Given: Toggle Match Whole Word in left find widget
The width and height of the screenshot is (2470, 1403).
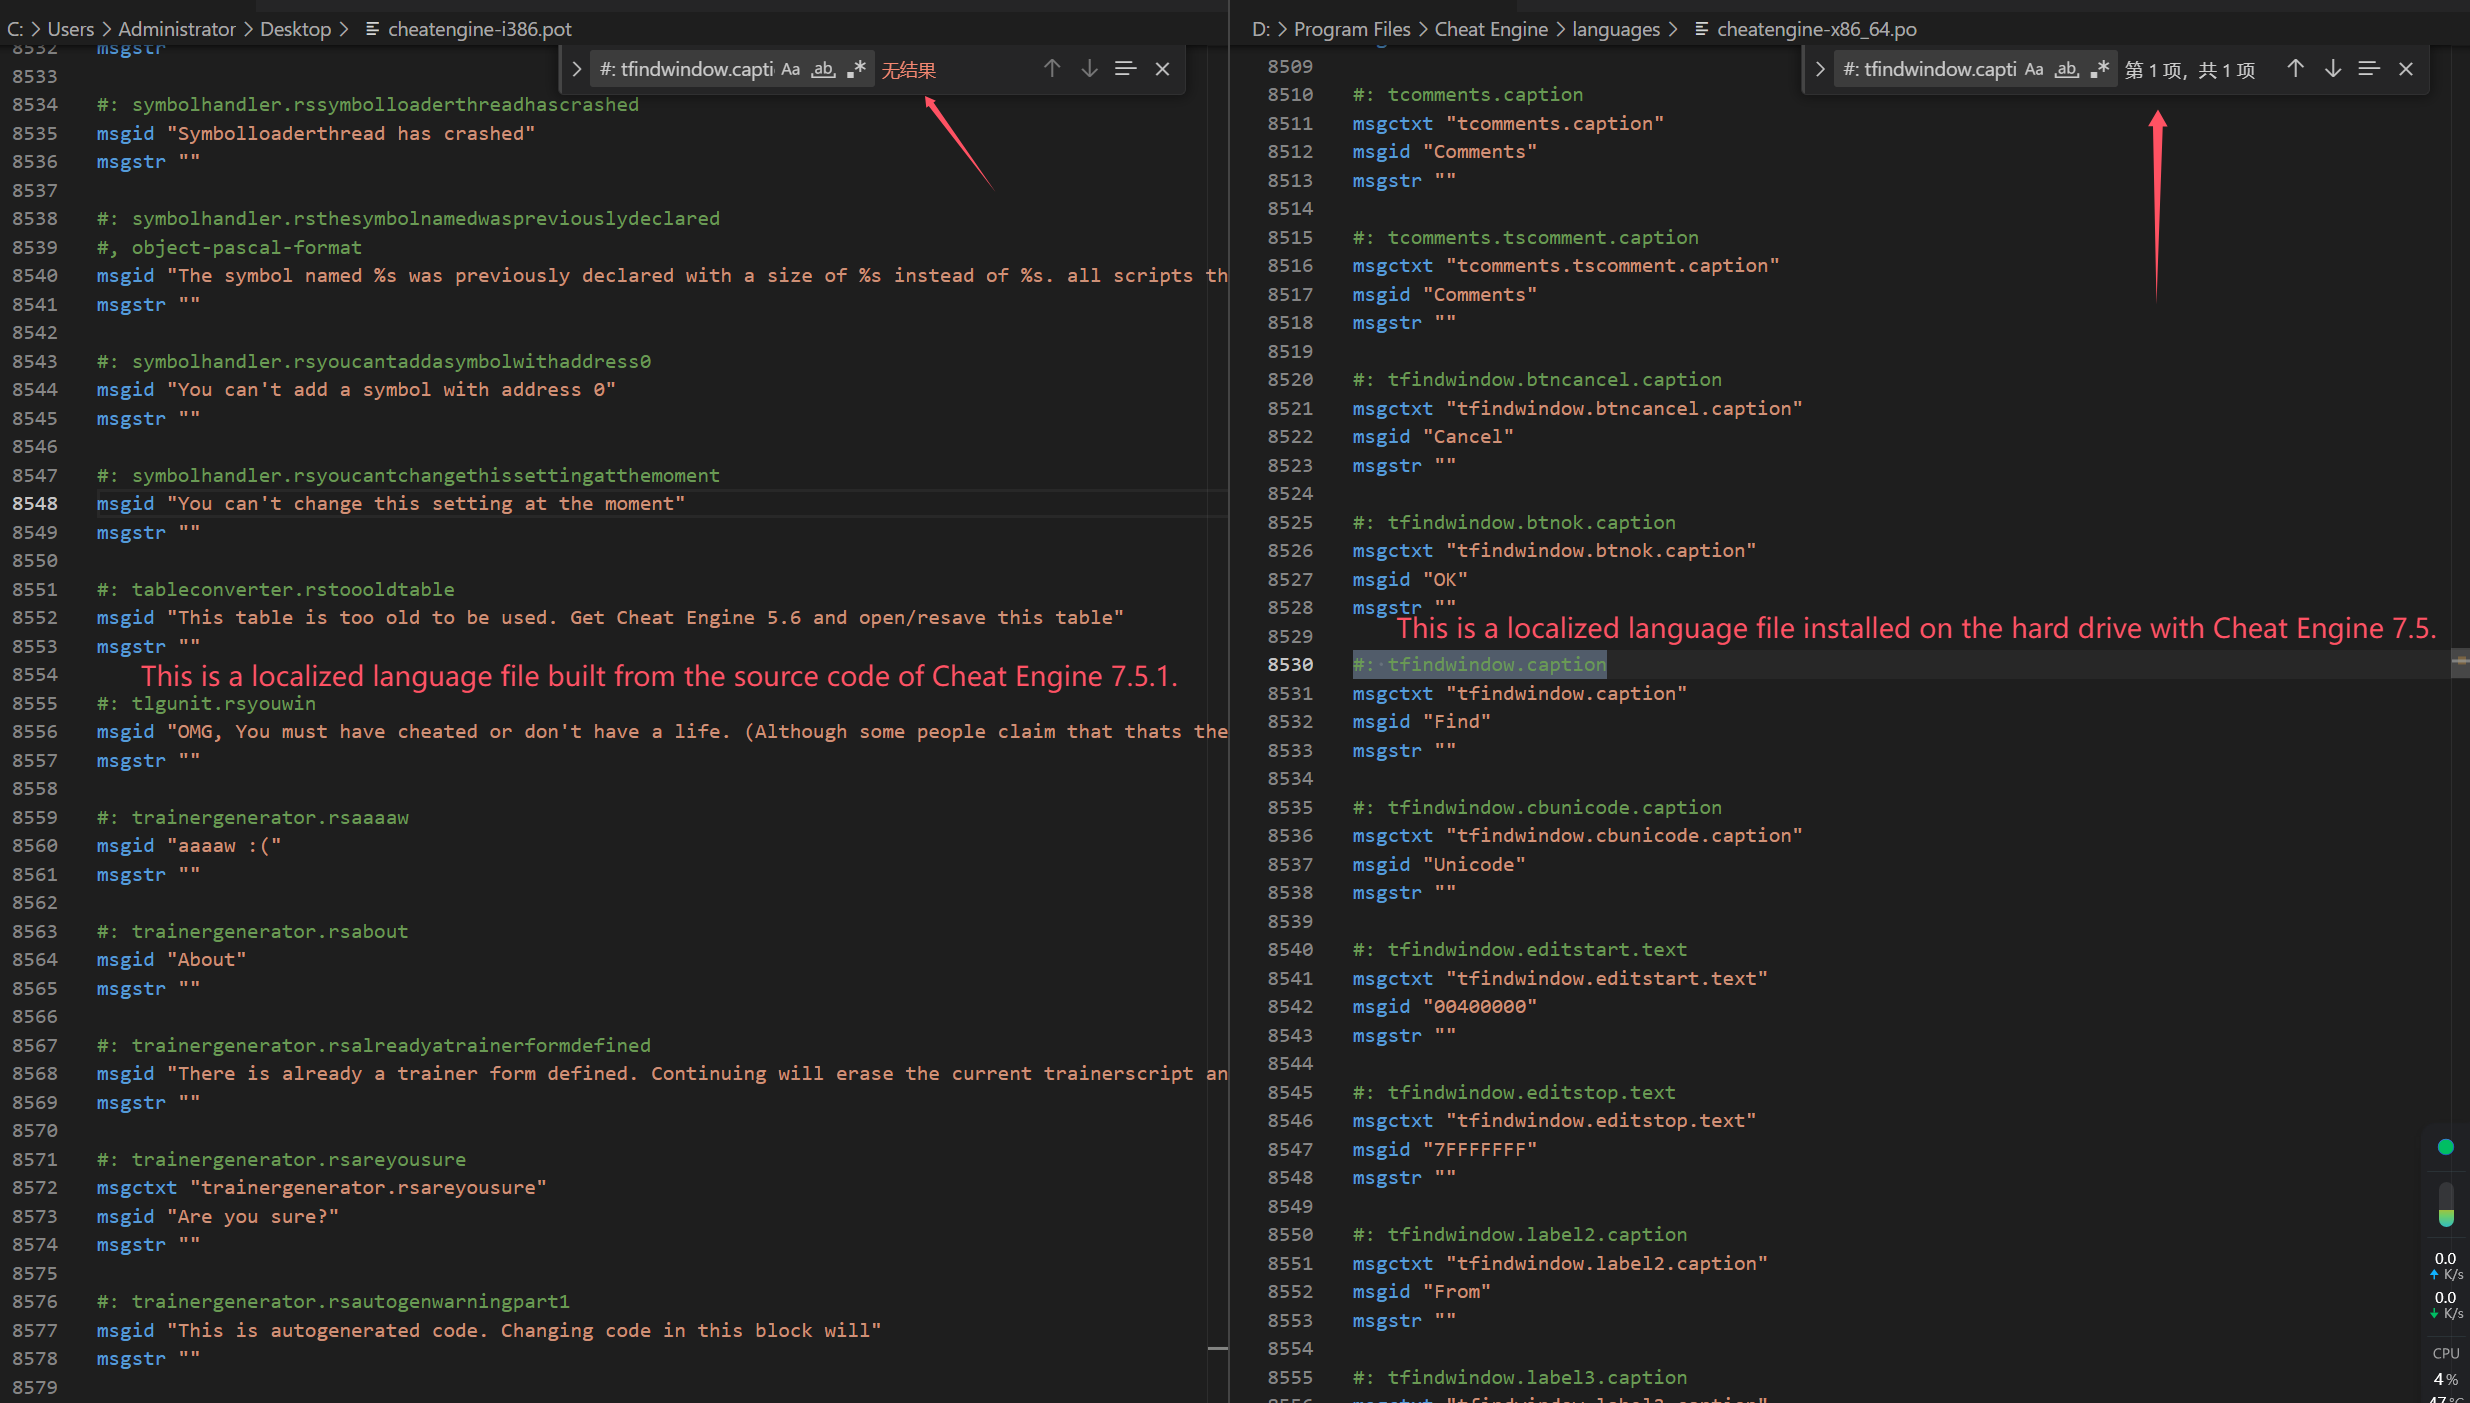Looking at the screenshot, I should tap(823, 69).
